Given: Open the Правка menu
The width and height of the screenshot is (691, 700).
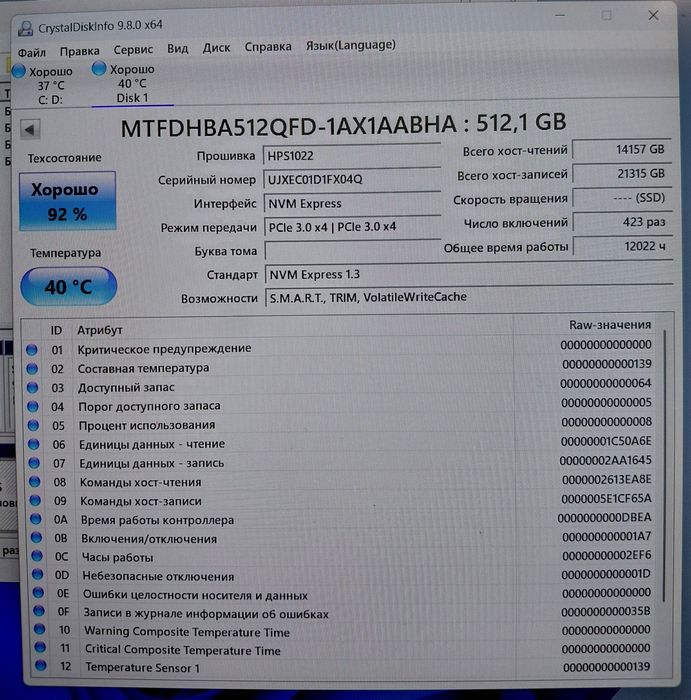Looking at the screenshot, I should [79, 51].
